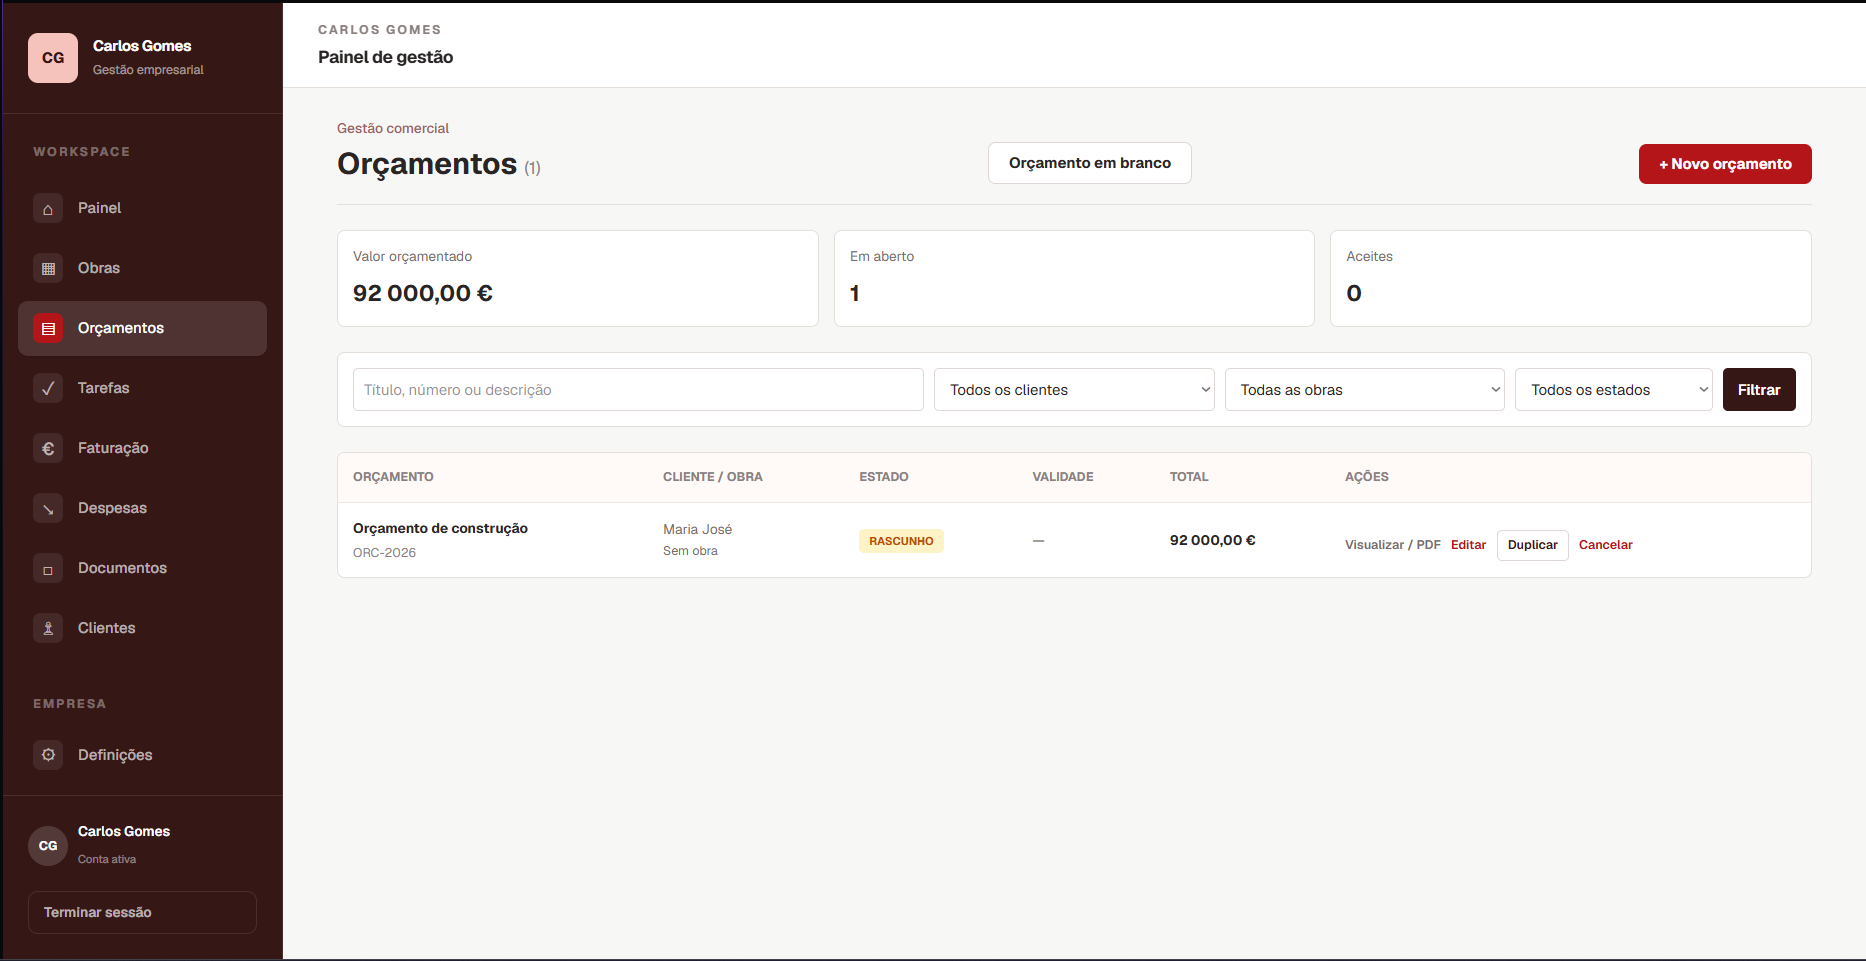Open the Documentos square icon
1866x961 pixels.
pos(48,568)
